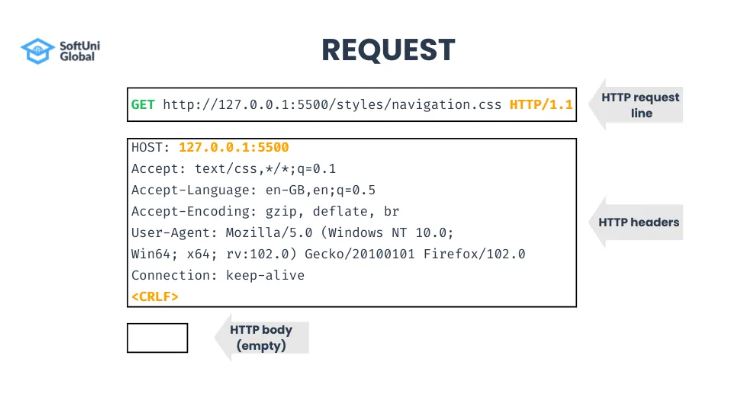The width and height of the screenshot is (732, 399).
Task: Click the HTTP headers arrow label
Action: click(x=636, y=222)
